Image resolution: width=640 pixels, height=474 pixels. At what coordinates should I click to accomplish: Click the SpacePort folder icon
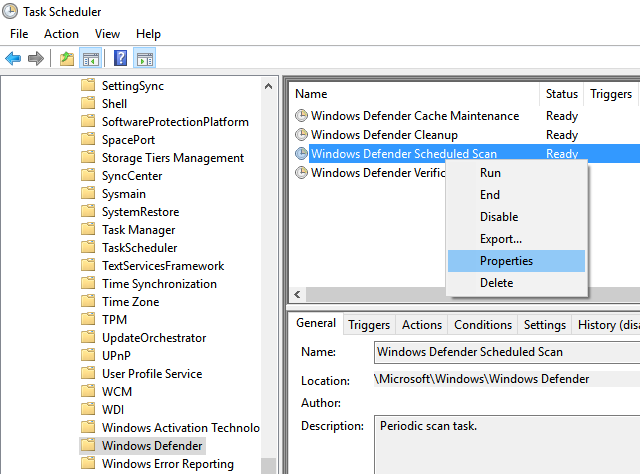(88, 139)
